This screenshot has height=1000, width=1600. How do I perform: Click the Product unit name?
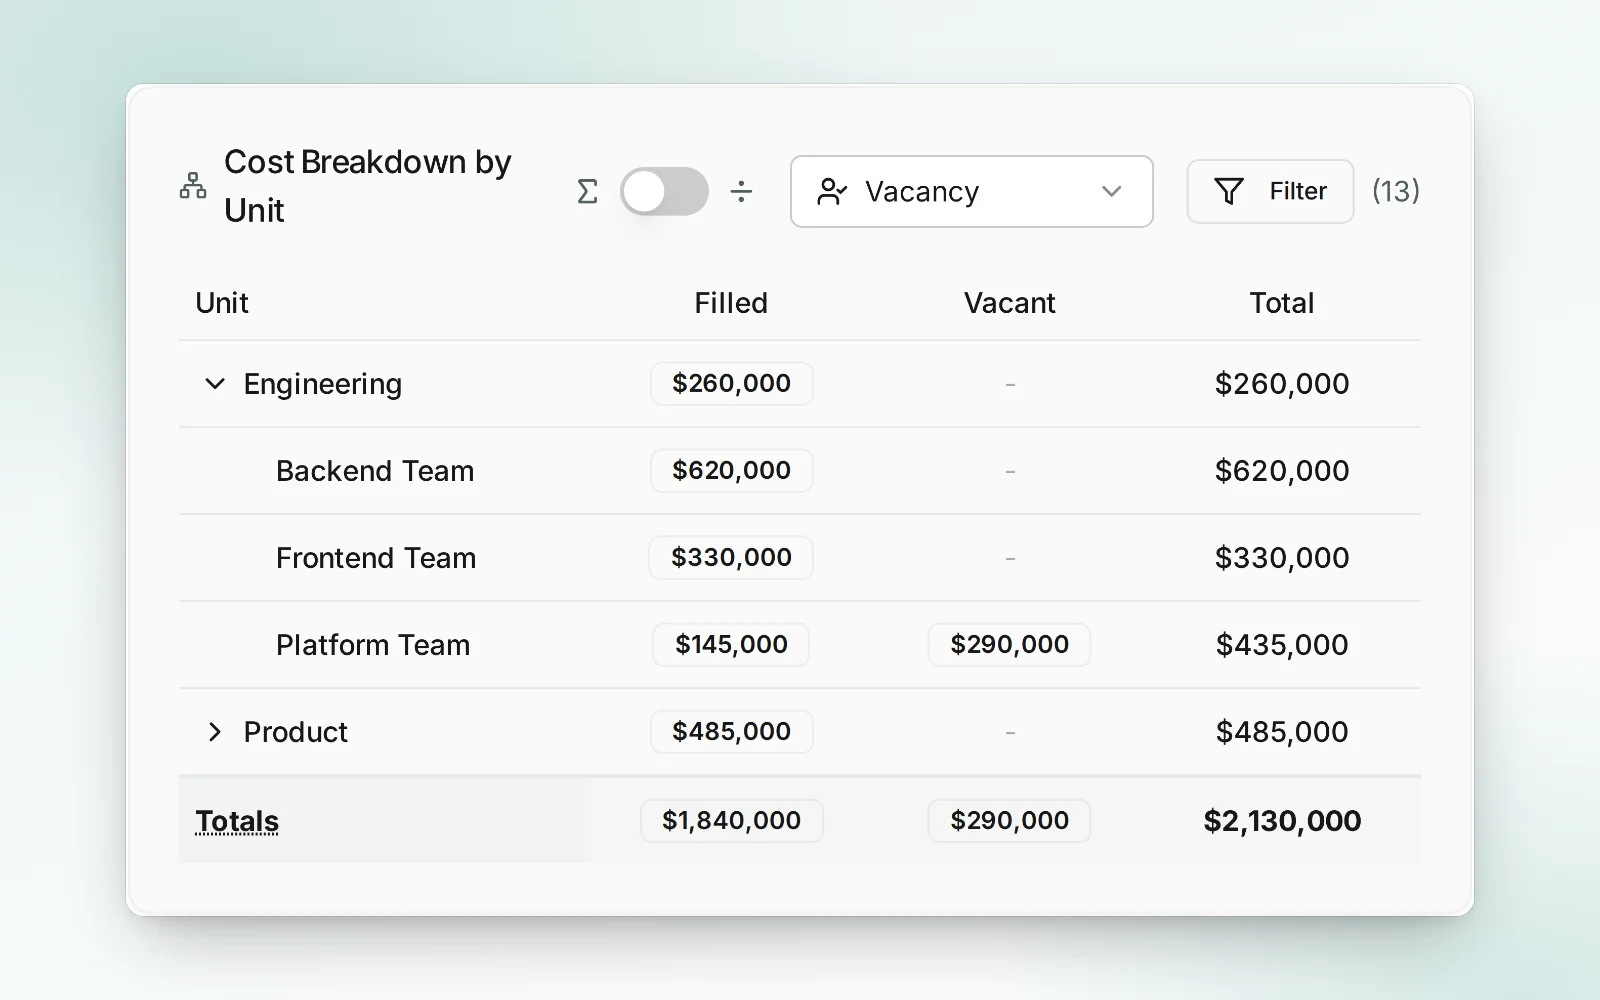click(295, 732)
